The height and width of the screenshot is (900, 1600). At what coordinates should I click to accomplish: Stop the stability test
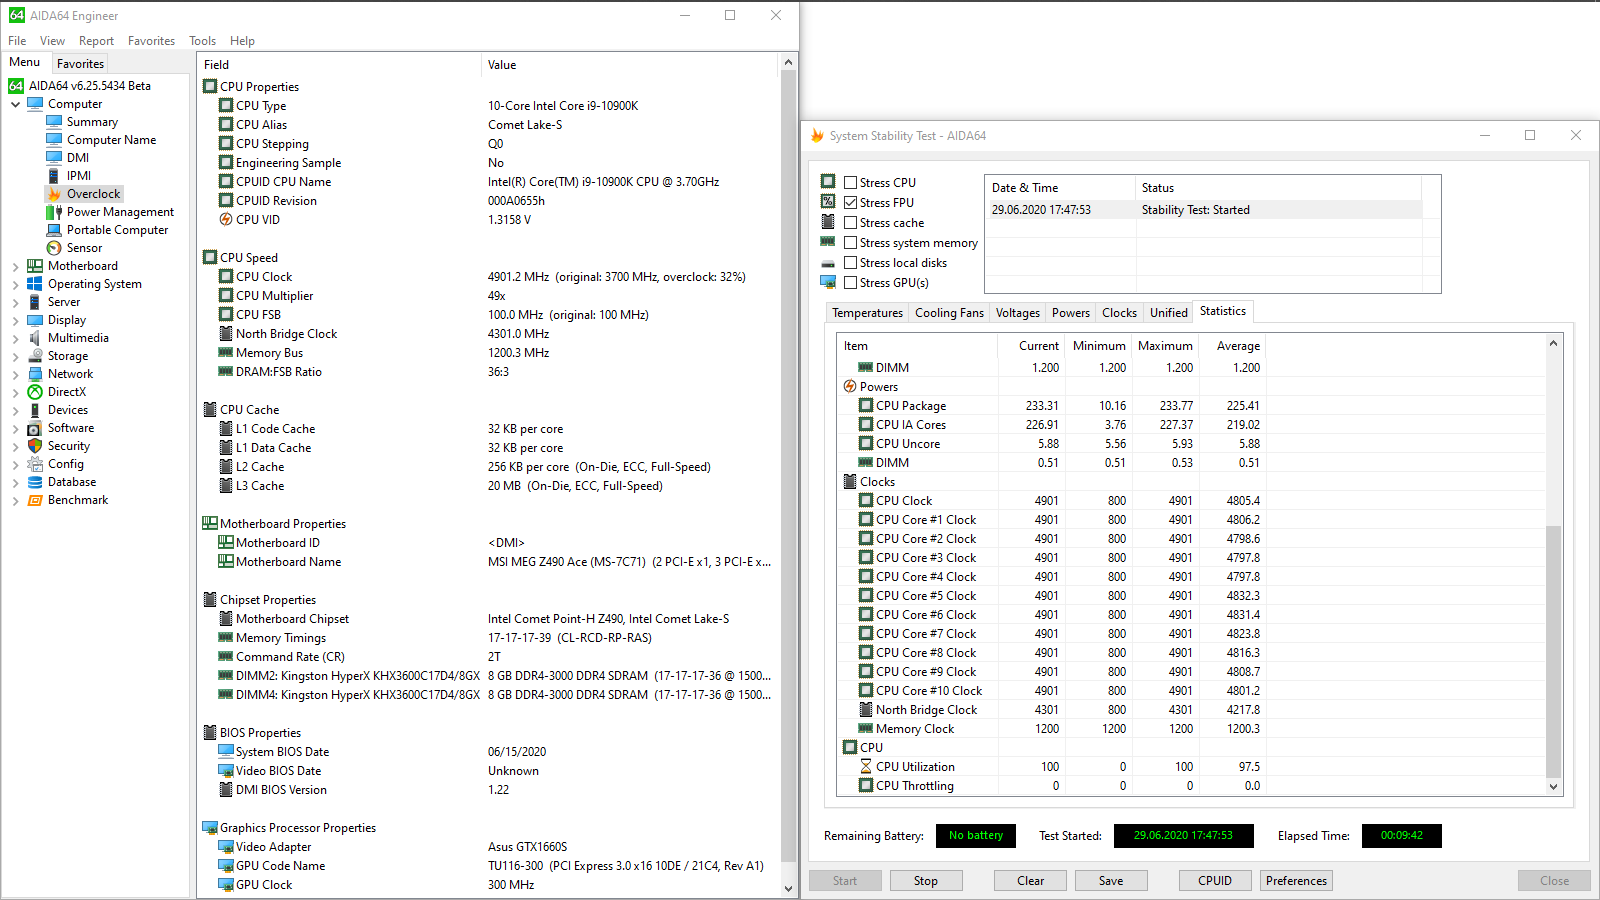(x=926, y=881)
